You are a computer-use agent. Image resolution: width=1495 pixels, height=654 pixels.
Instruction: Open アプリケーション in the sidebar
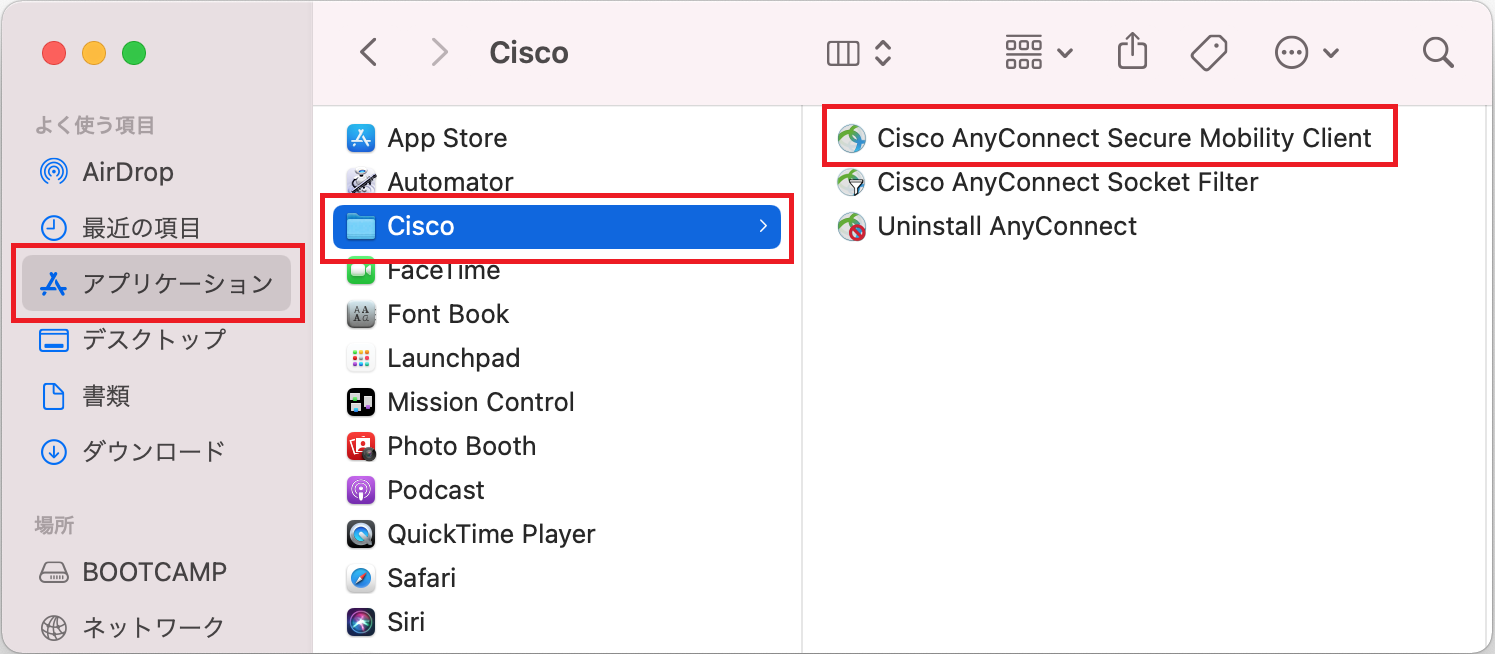tap(157, 284)
